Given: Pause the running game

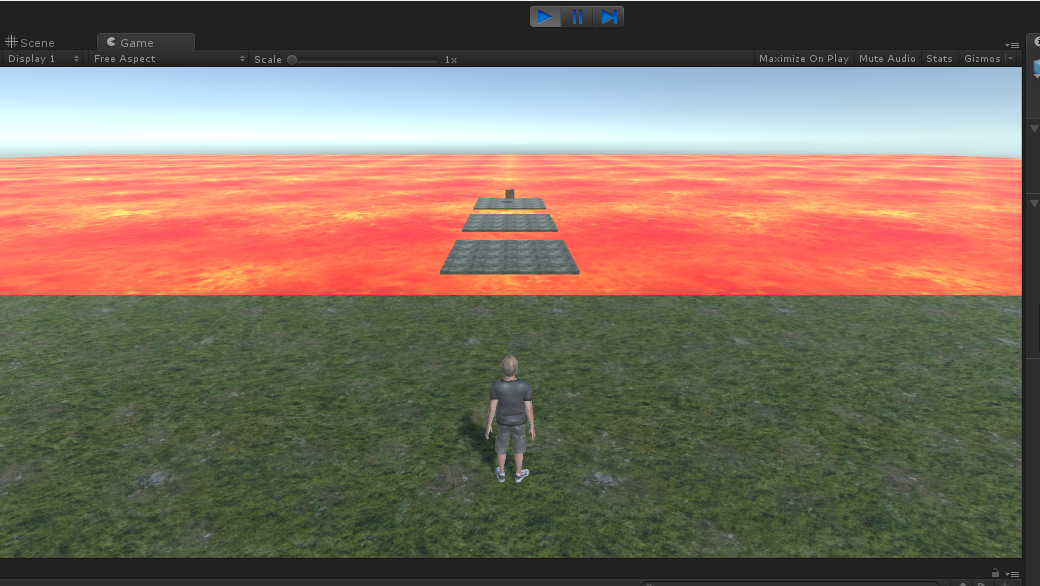Looking at the screenshot, I should [x=577, y=17].
